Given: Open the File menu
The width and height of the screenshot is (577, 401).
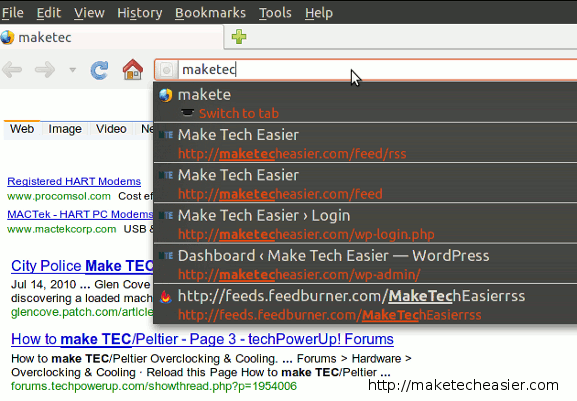Looking at the screenshot, I should (x=13, y=13).
